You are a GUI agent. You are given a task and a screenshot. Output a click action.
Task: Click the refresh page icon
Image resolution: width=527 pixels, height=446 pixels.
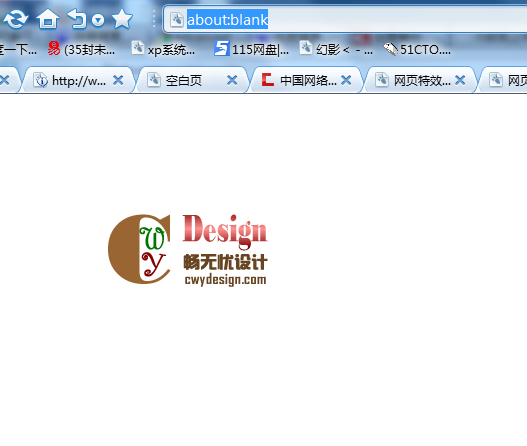tap(15, 19)
